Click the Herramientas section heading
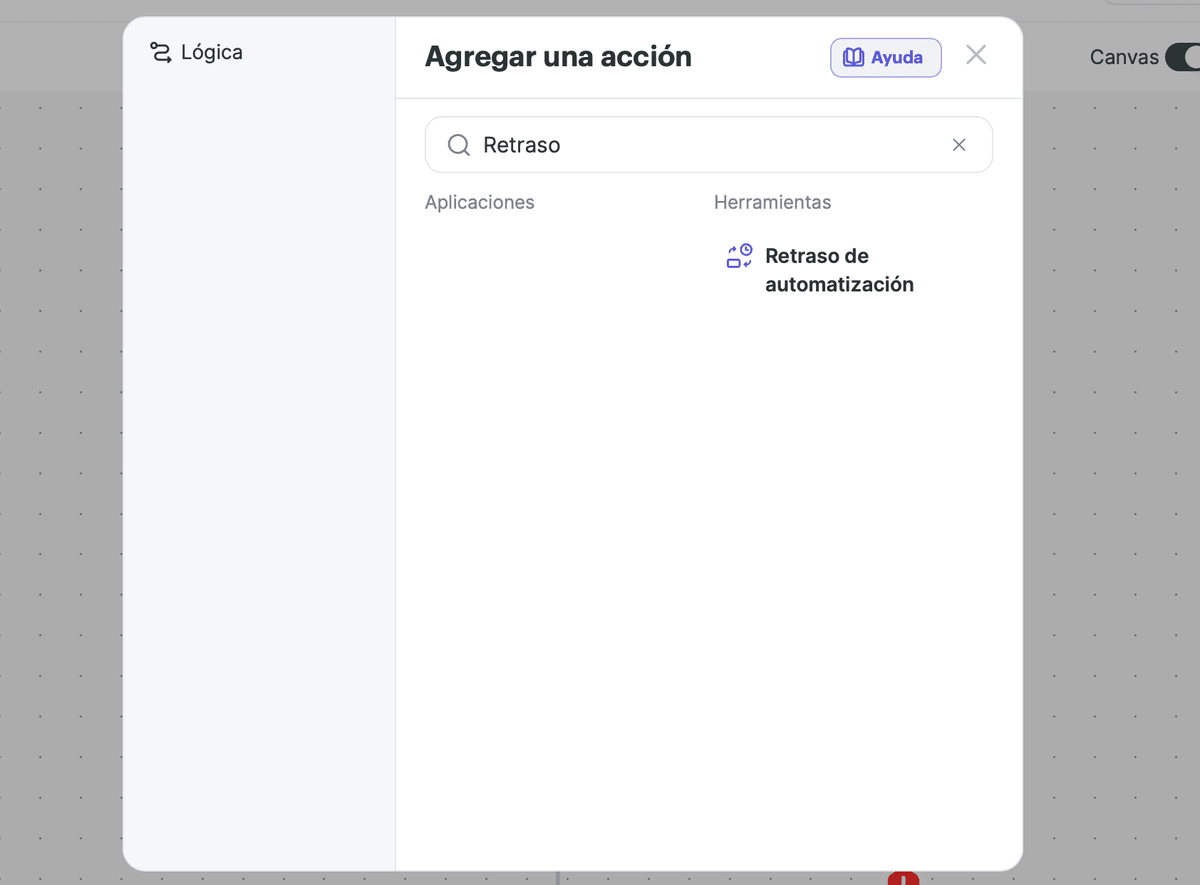Image resolution: width=1200 pixels, height=885 pixels. (x=772, y=202)
